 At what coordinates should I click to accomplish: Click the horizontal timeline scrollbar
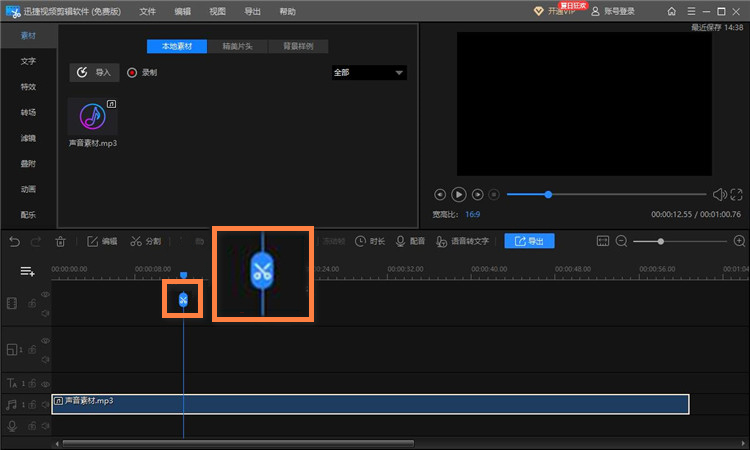[238, 443]
